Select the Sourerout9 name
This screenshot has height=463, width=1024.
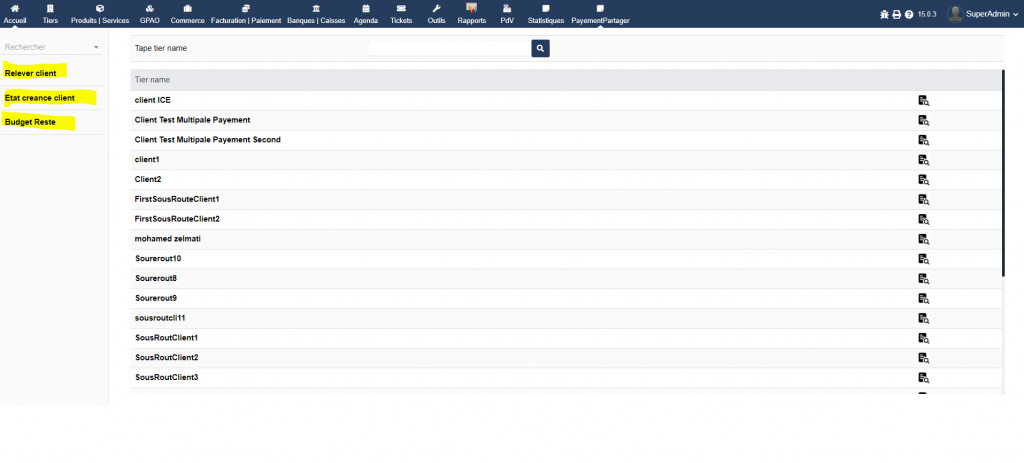point(156,298)
